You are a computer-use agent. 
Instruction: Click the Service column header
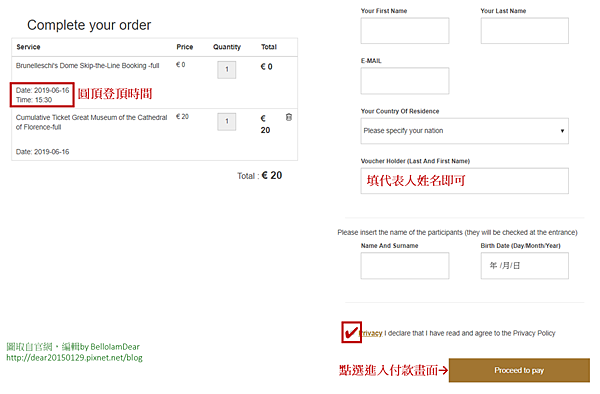pos(28,47)
